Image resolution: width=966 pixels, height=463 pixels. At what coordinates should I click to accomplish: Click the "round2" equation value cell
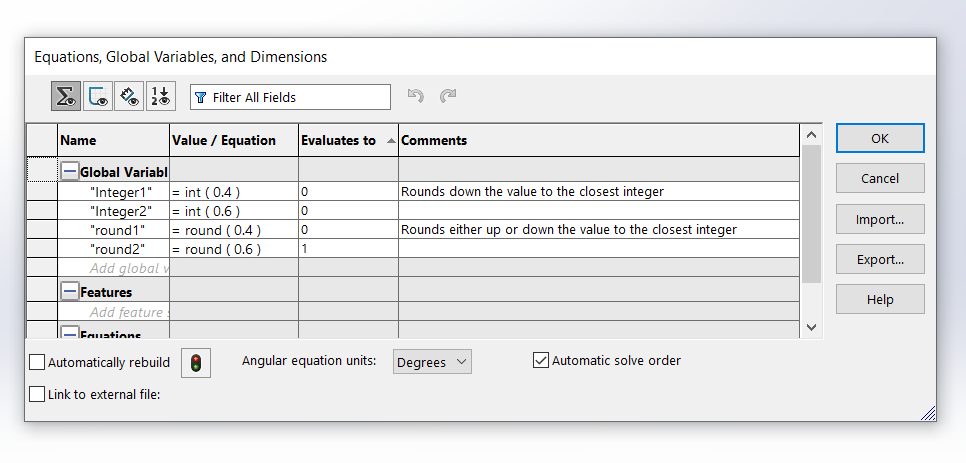(233, 249)
